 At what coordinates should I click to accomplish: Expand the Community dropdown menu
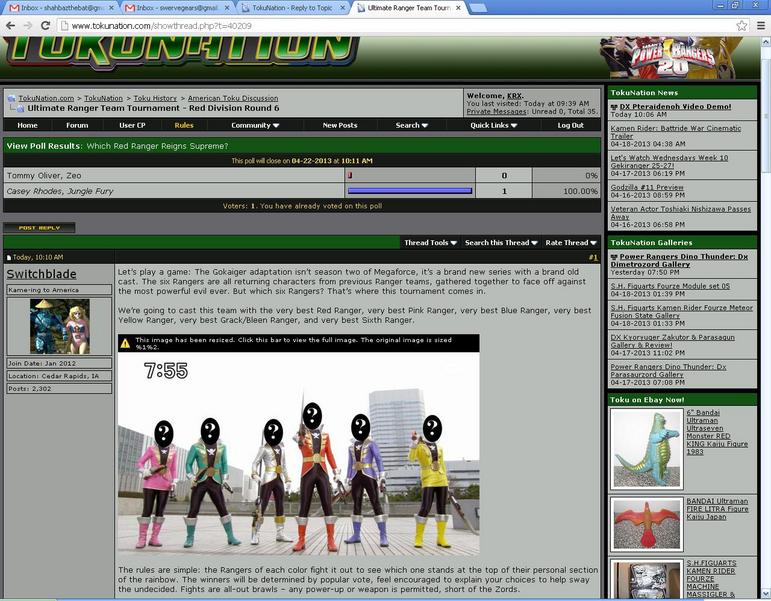[255, 125]
